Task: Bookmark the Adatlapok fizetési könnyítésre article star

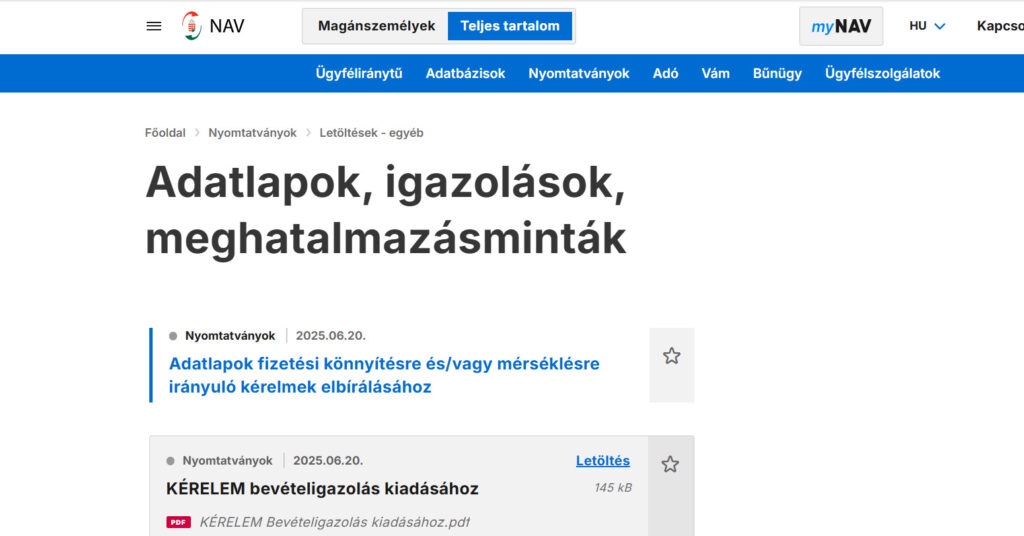Action: tap(671, 356)
